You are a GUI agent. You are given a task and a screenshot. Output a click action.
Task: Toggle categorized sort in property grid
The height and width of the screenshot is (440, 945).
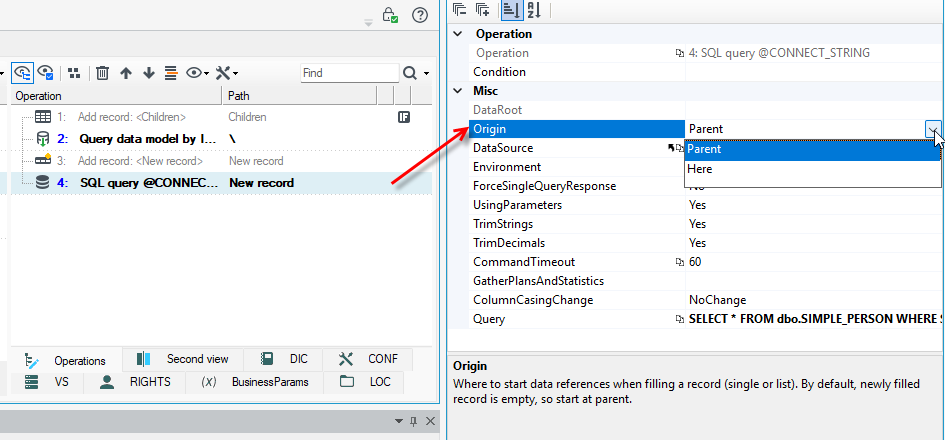pos(512,10)
